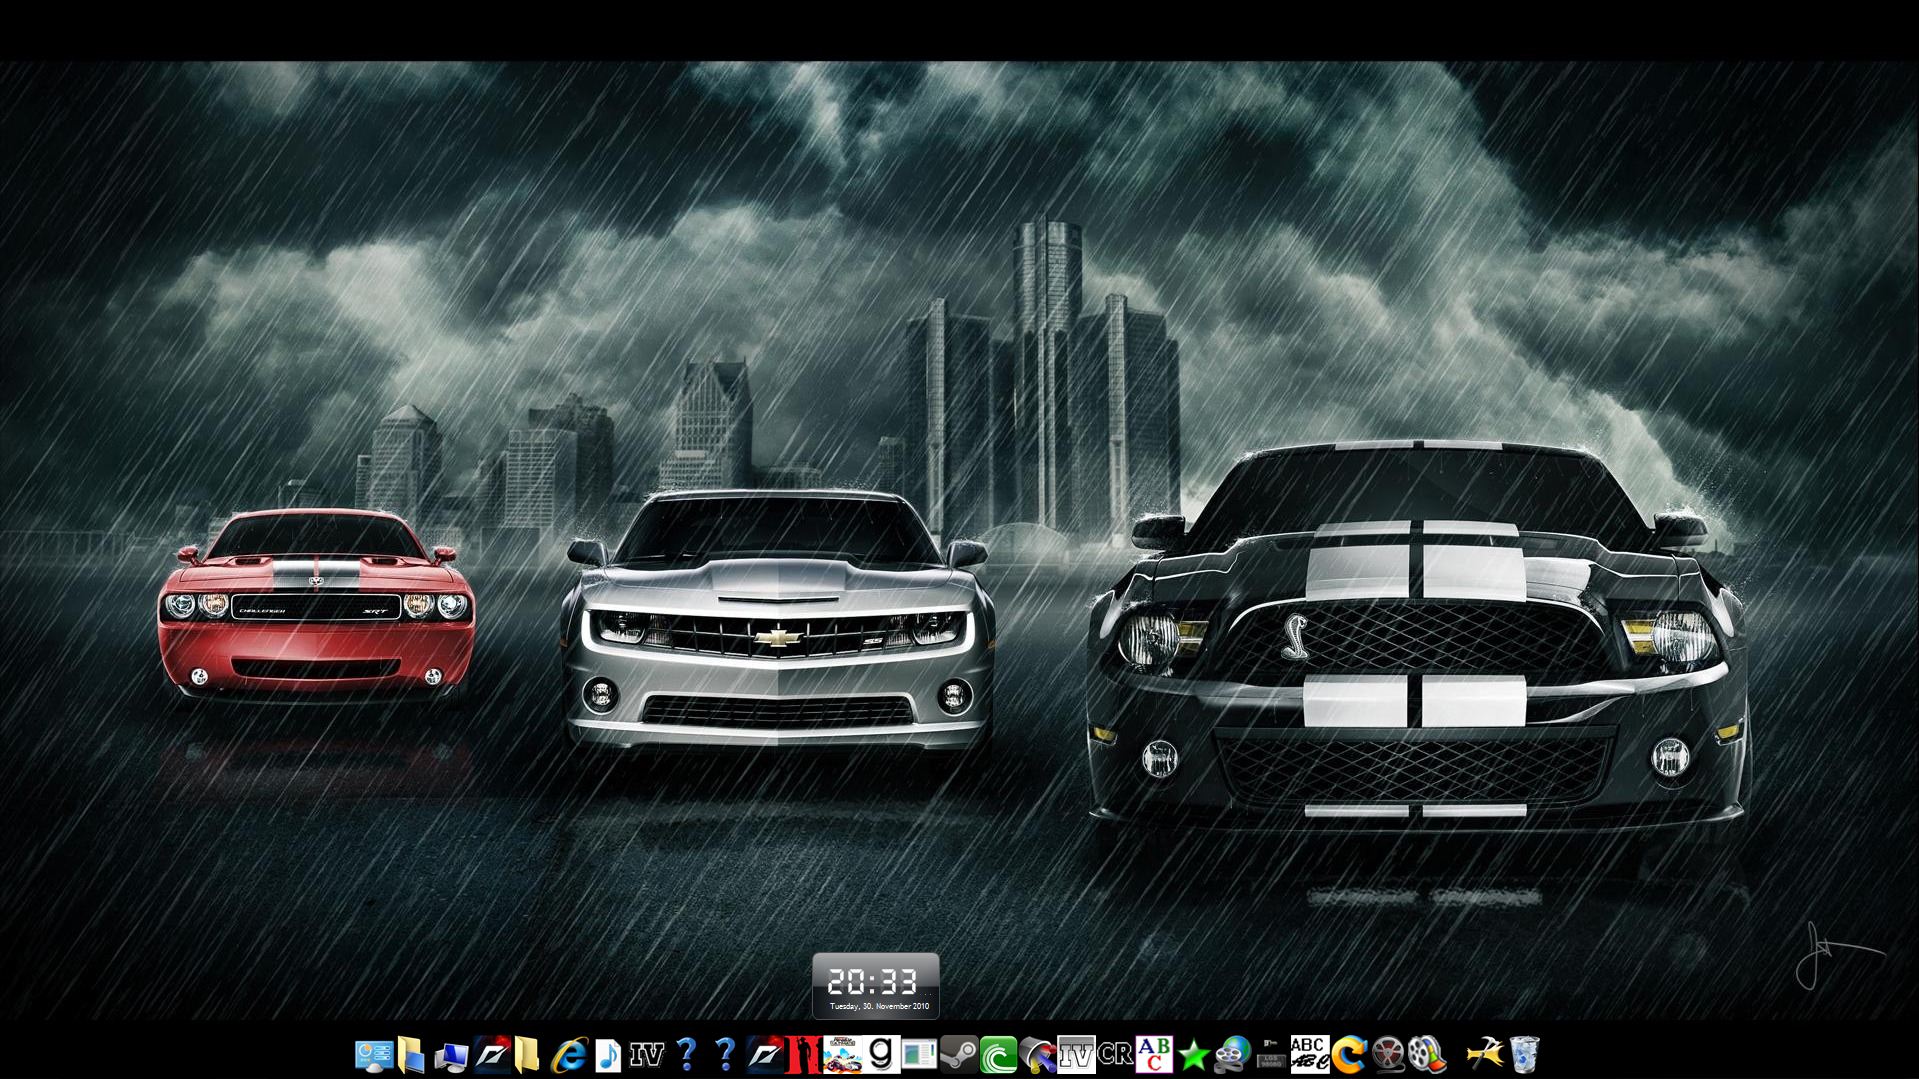Image resolution: width=1919 pixels, height=1079 pixels.
Task: Open the paint bucket with pencils icon
Action: point(1037,1055)
